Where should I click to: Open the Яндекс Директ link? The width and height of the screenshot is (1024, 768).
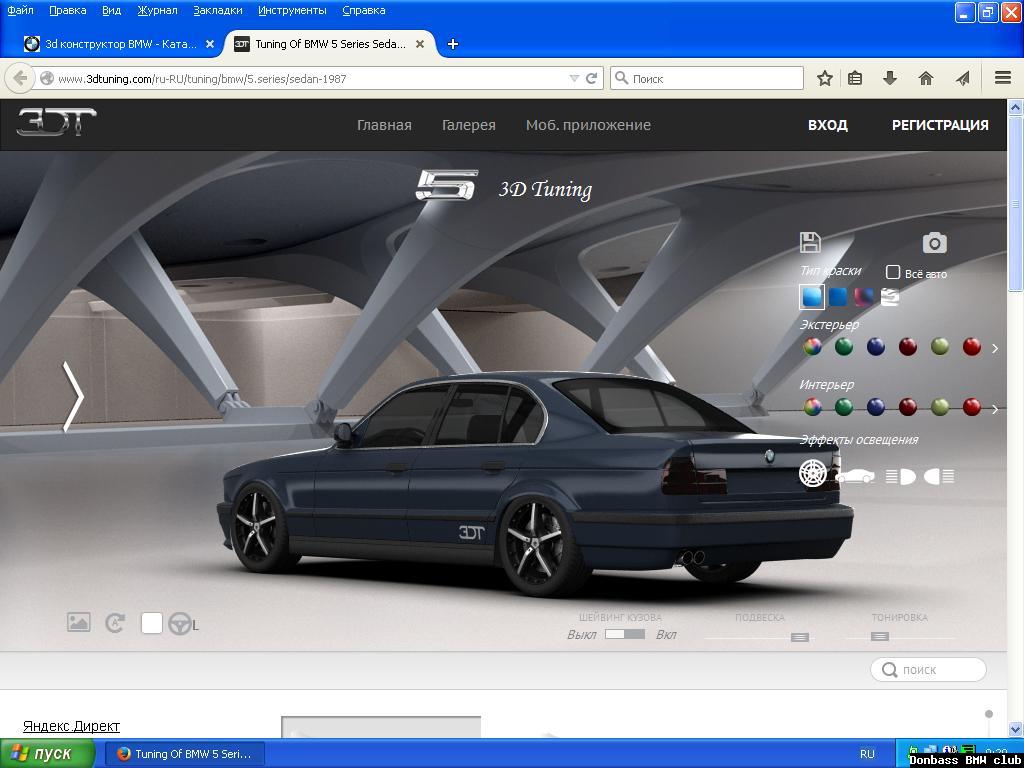70,725
